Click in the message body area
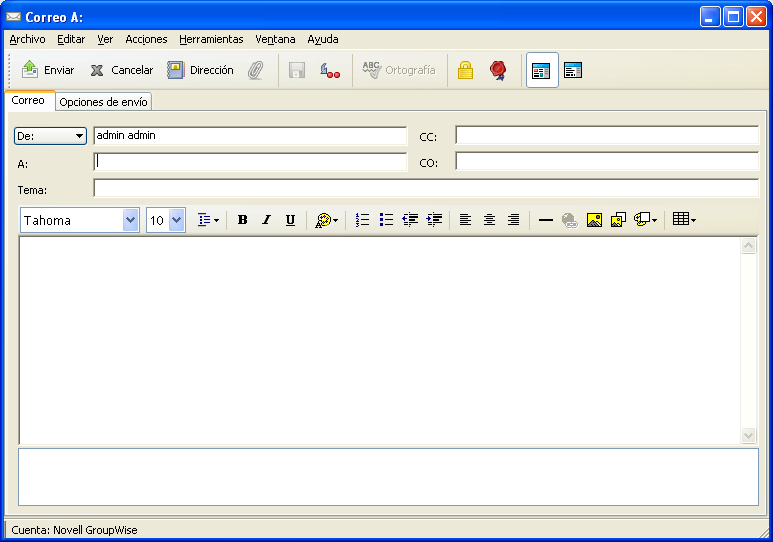 point(380,341)
